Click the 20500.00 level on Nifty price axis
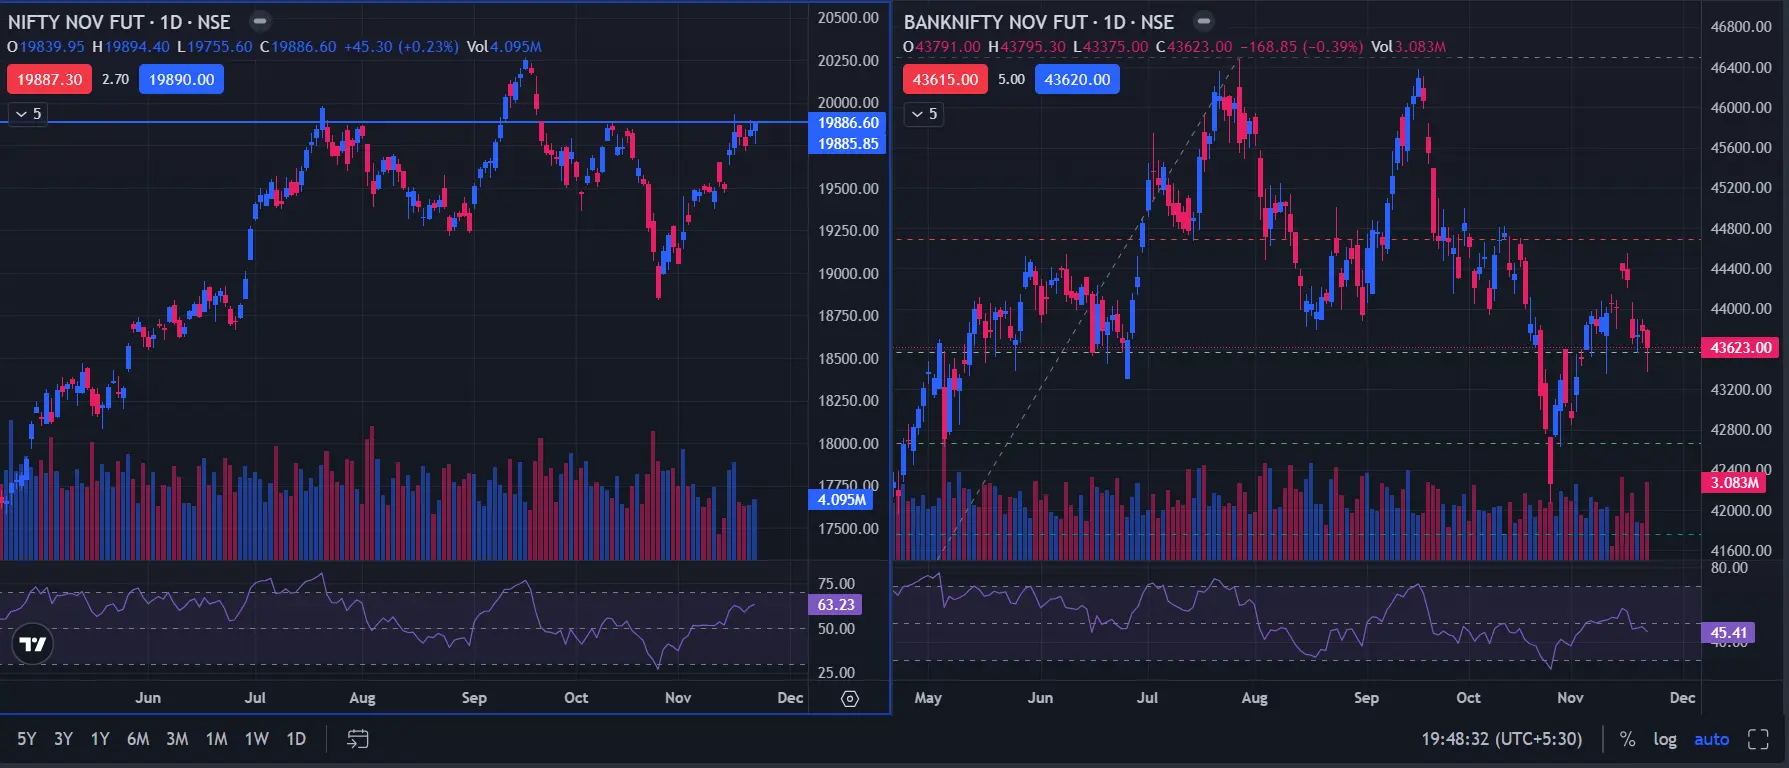The image size is (1789, 768). [x=848, y=17]
